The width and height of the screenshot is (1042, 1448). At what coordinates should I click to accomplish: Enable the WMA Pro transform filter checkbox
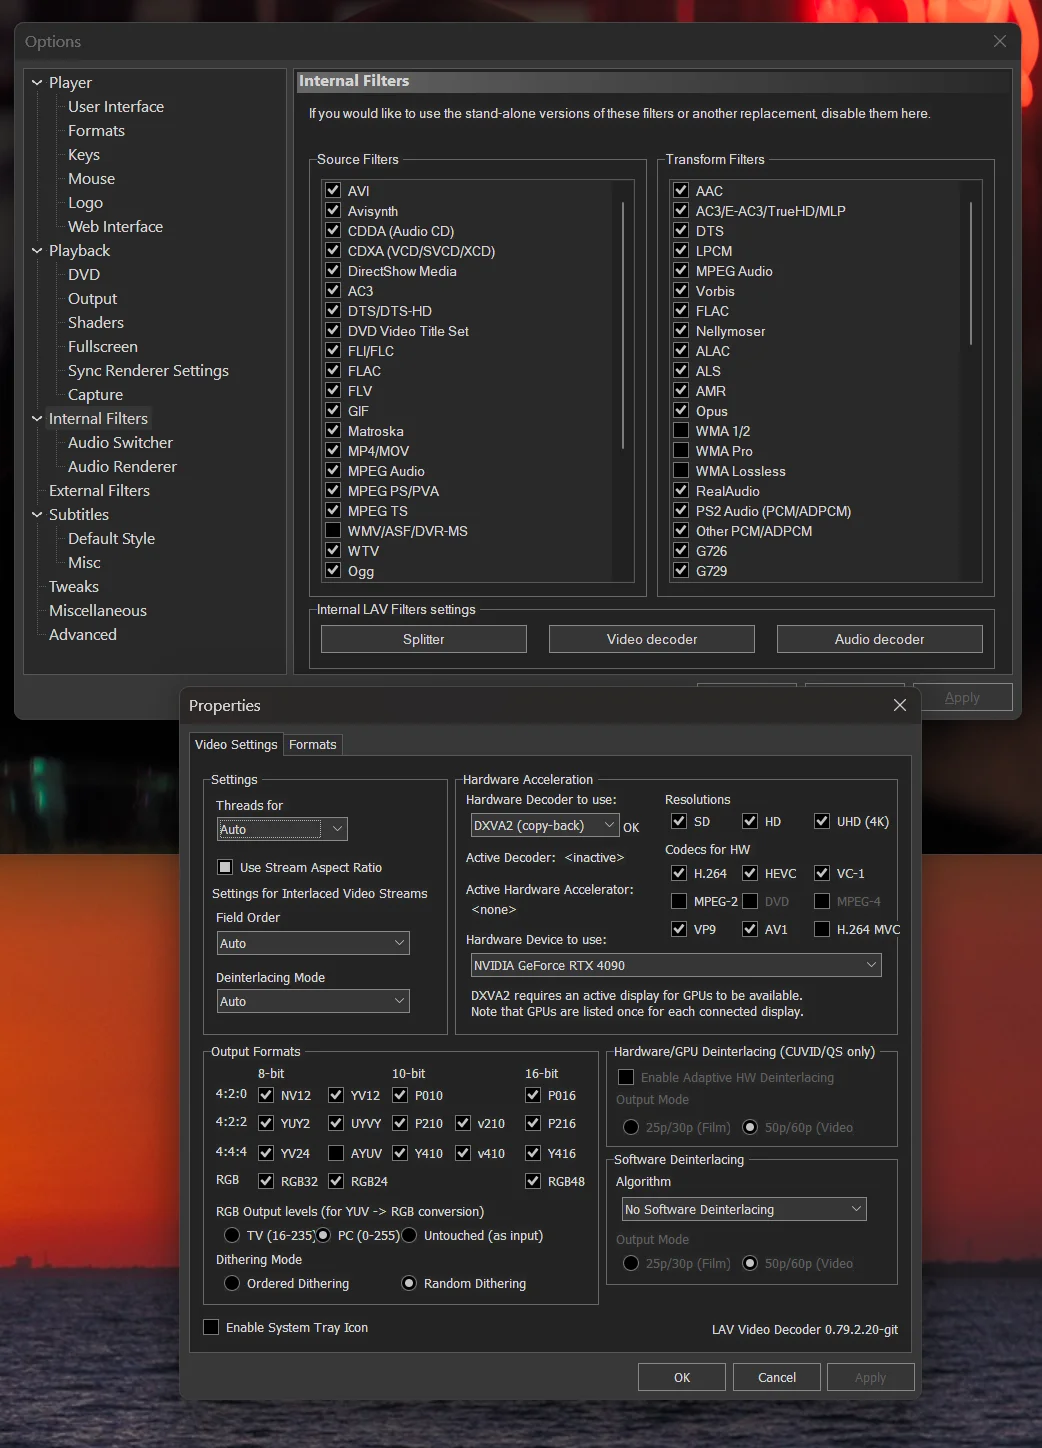click(681, 450)
